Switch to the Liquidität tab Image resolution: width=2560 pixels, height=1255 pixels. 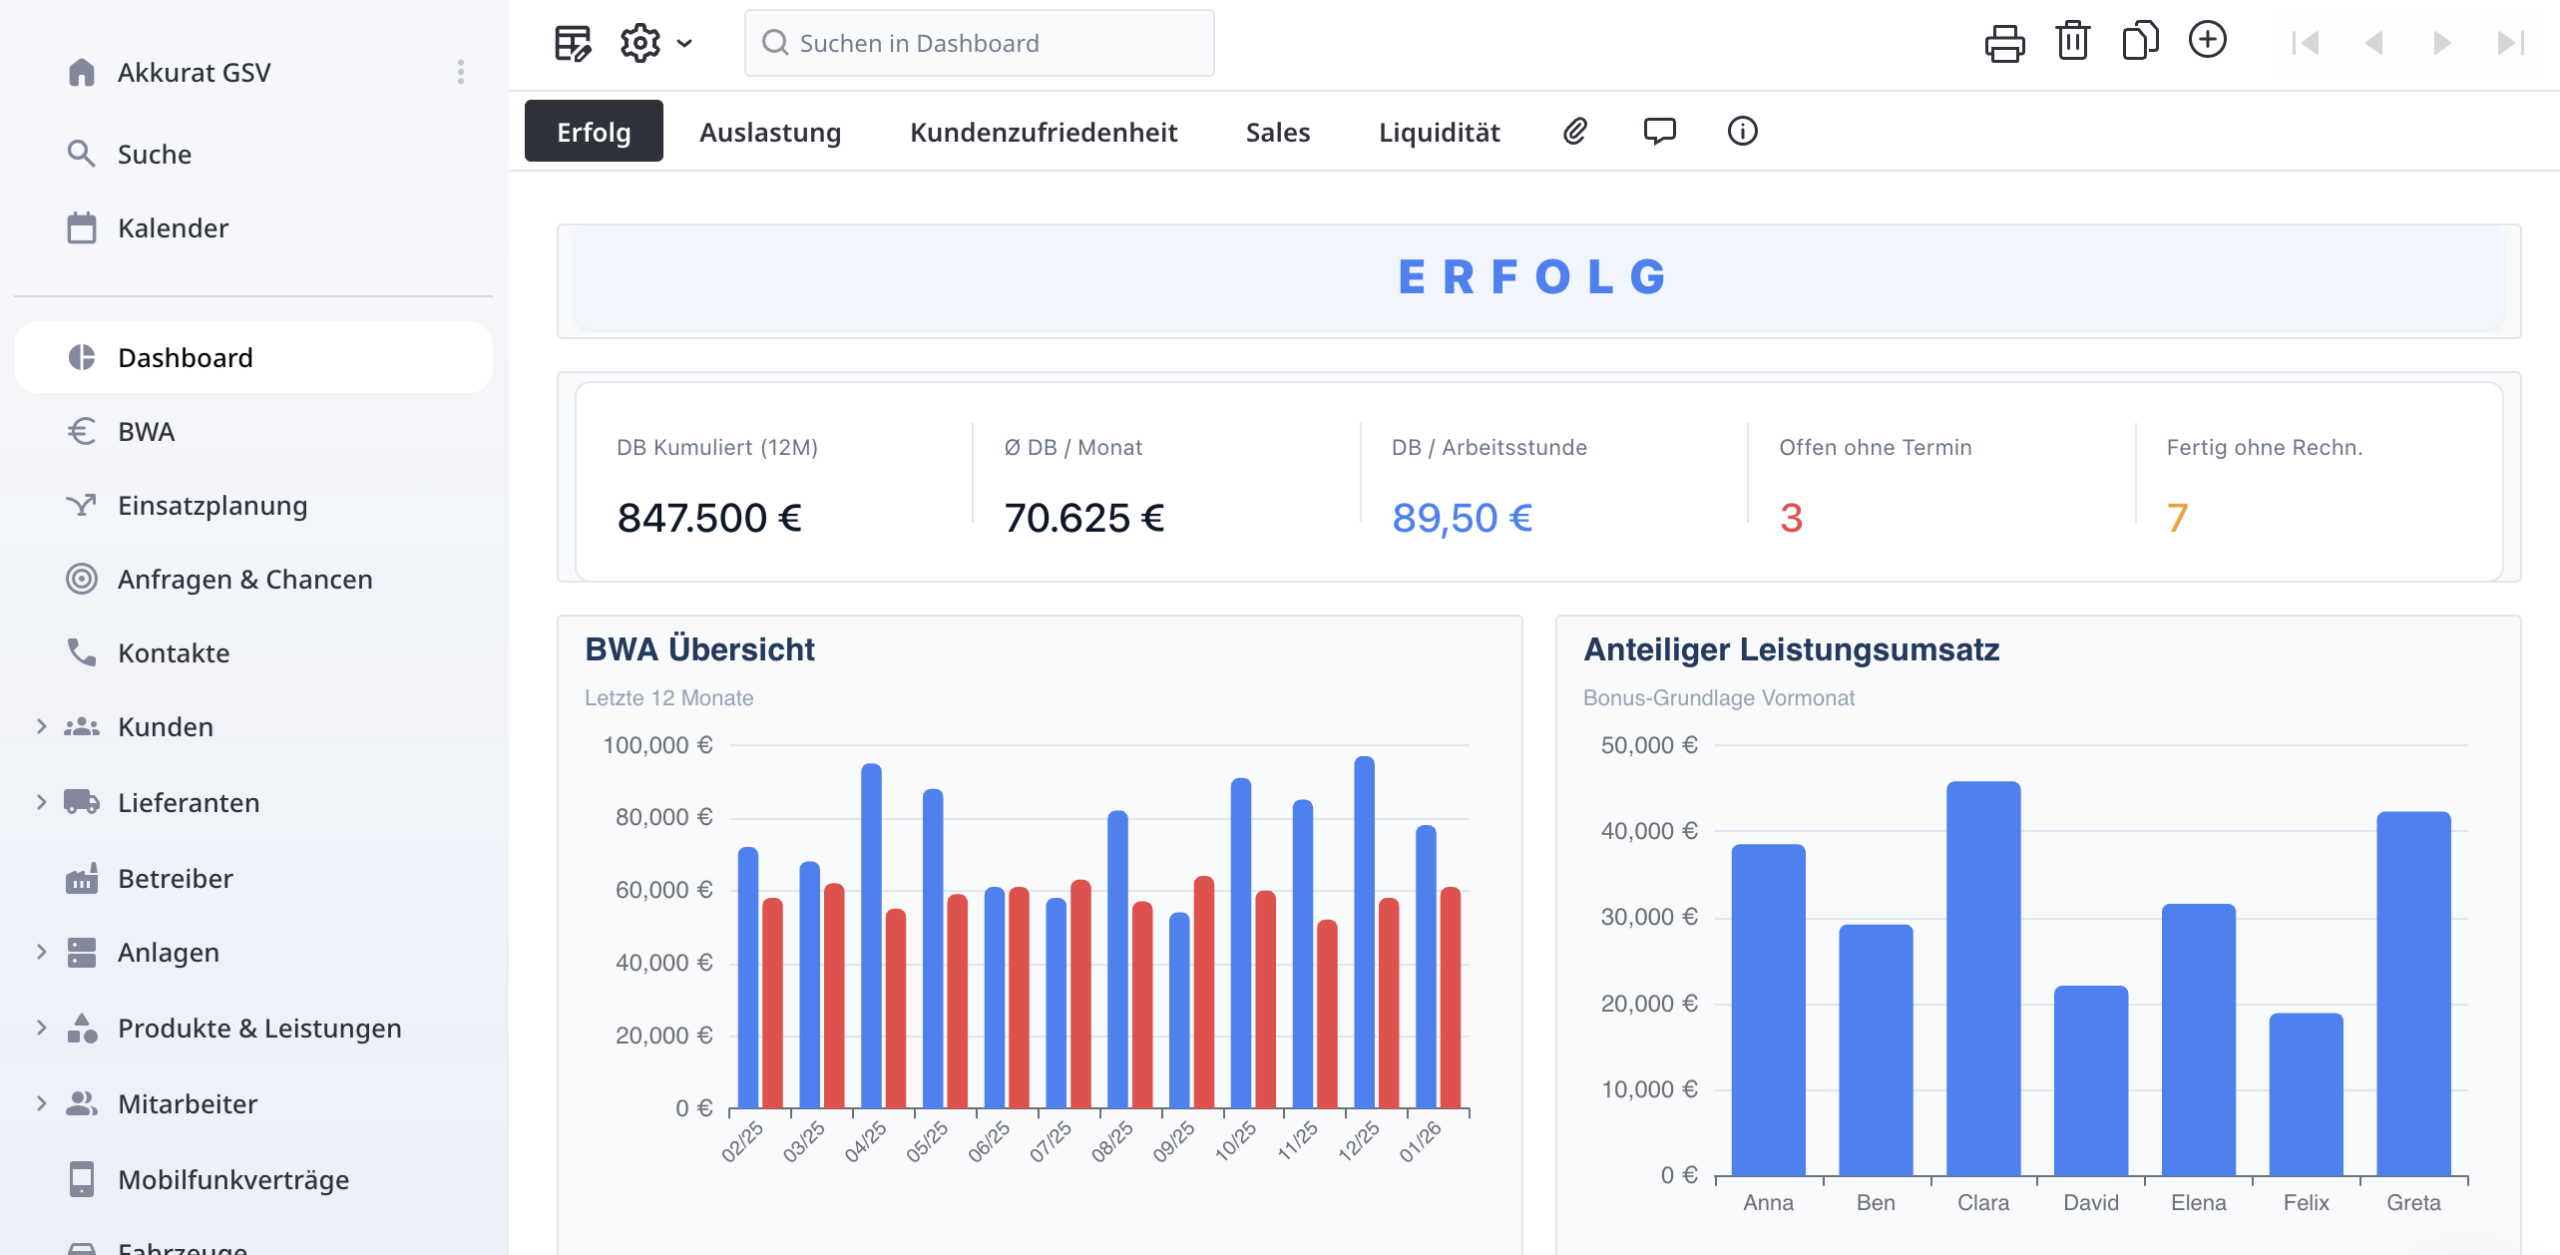pos(1439,132)
